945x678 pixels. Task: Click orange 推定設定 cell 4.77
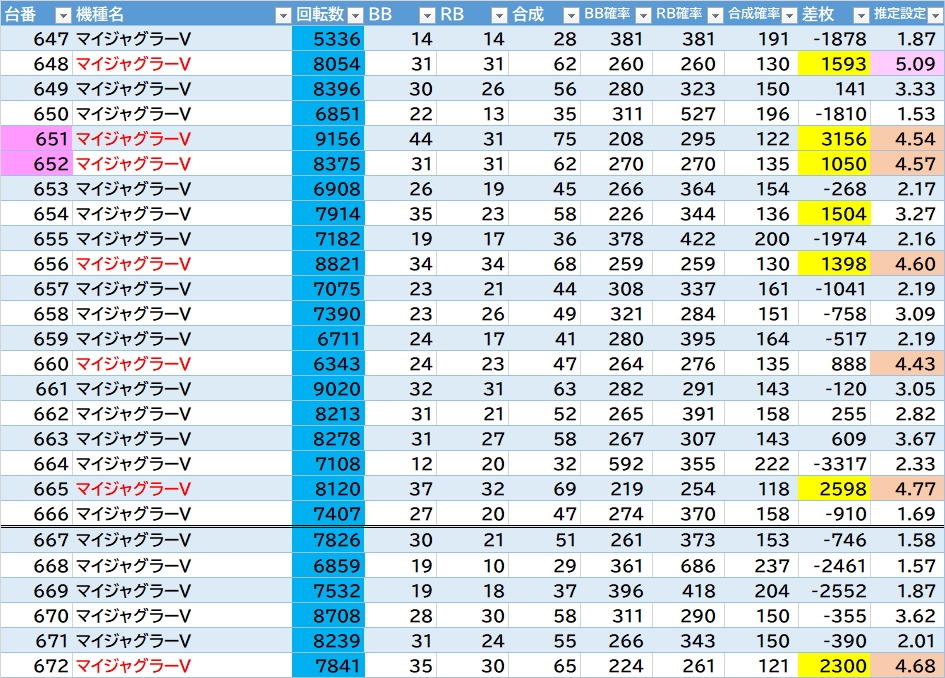click(x=907, y=489)
